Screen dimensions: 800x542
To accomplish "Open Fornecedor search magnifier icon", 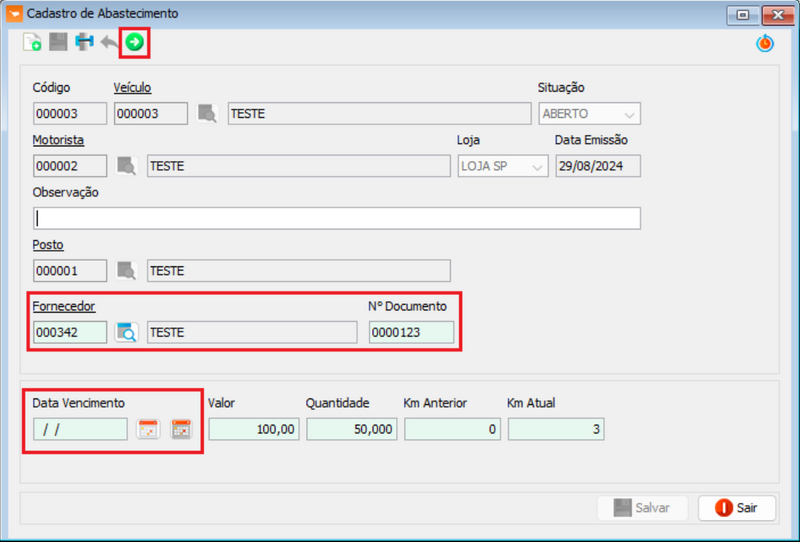I will click(126, 333).
